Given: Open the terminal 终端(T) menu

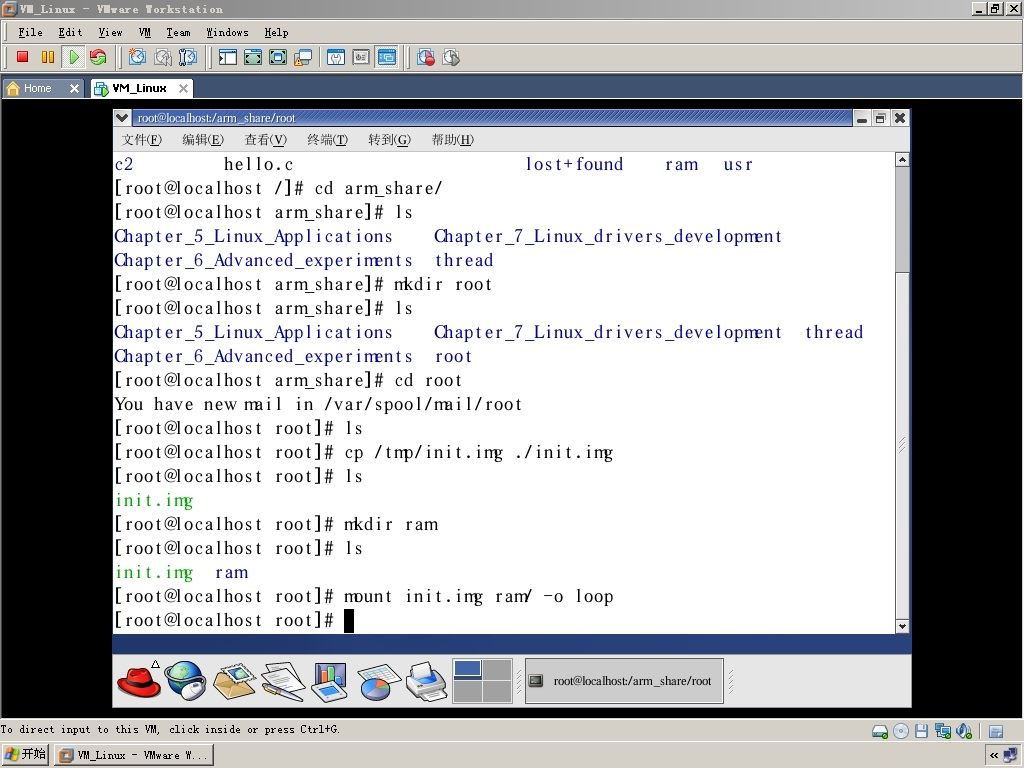Looking at the screenshot, I should click(x=327, y=139).
